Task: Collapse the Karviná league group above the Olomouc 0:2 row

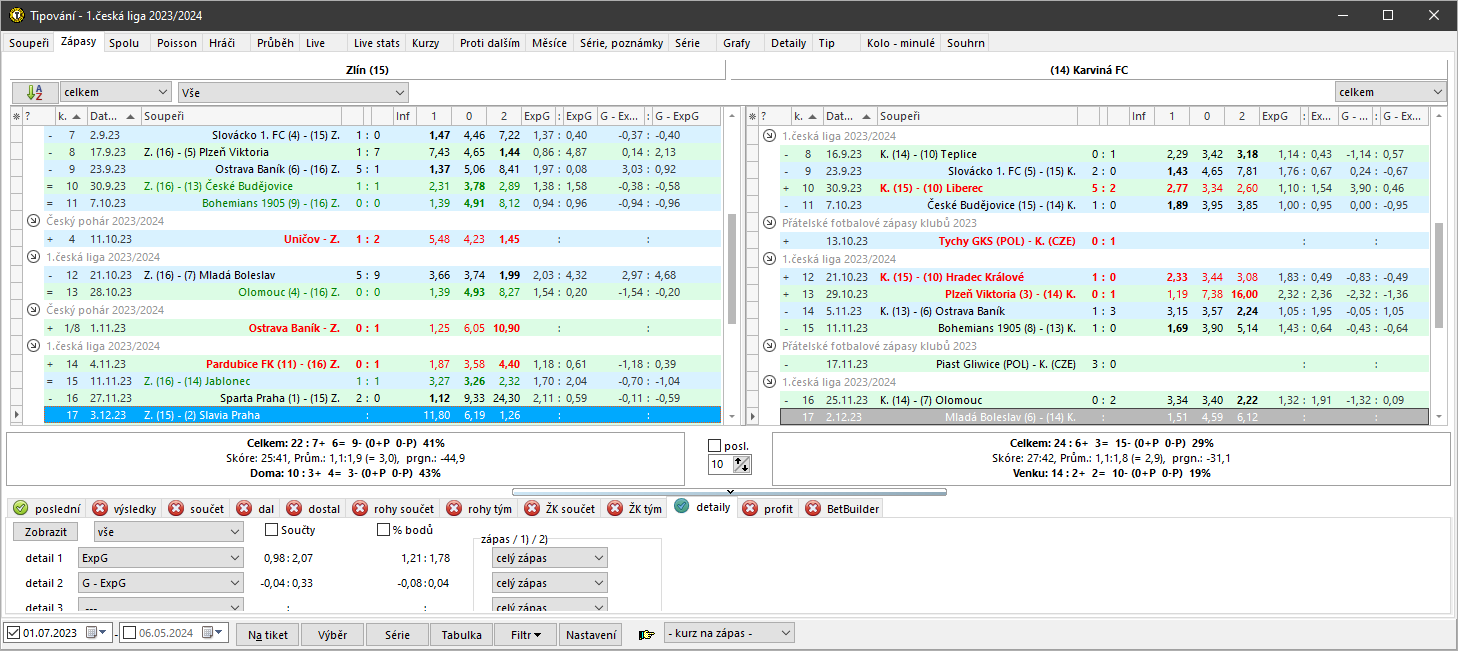Action: pyautogui.click(x=768, y=382)
